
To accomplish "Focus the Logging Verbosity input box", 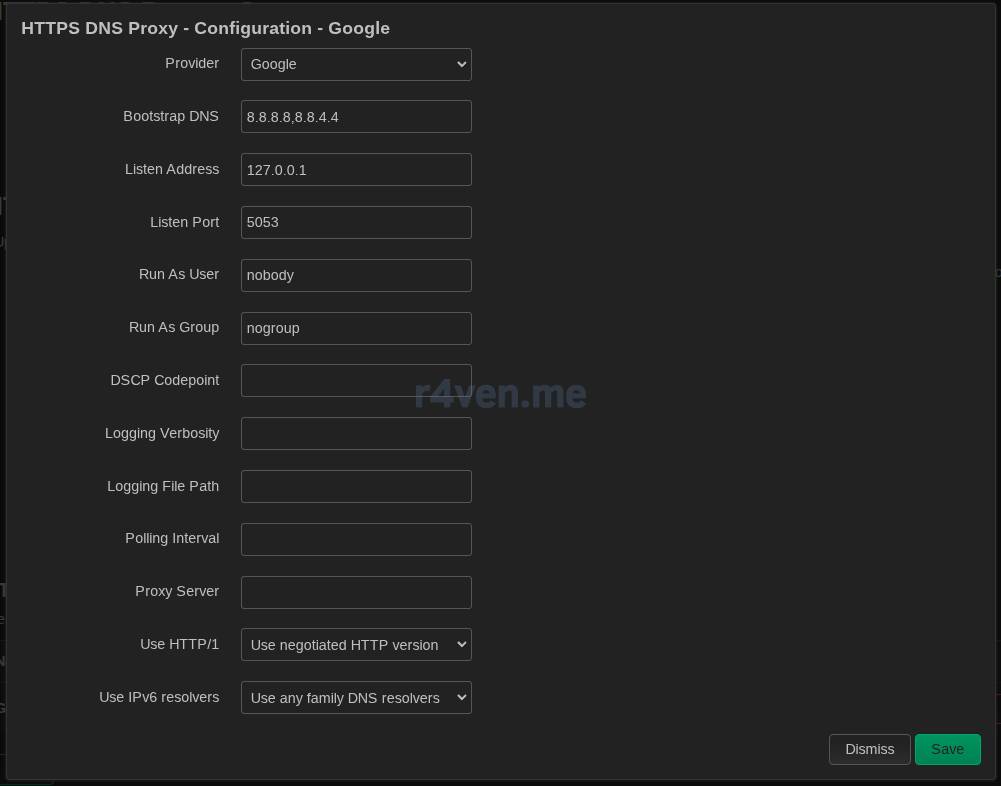I will coord(355,434).
